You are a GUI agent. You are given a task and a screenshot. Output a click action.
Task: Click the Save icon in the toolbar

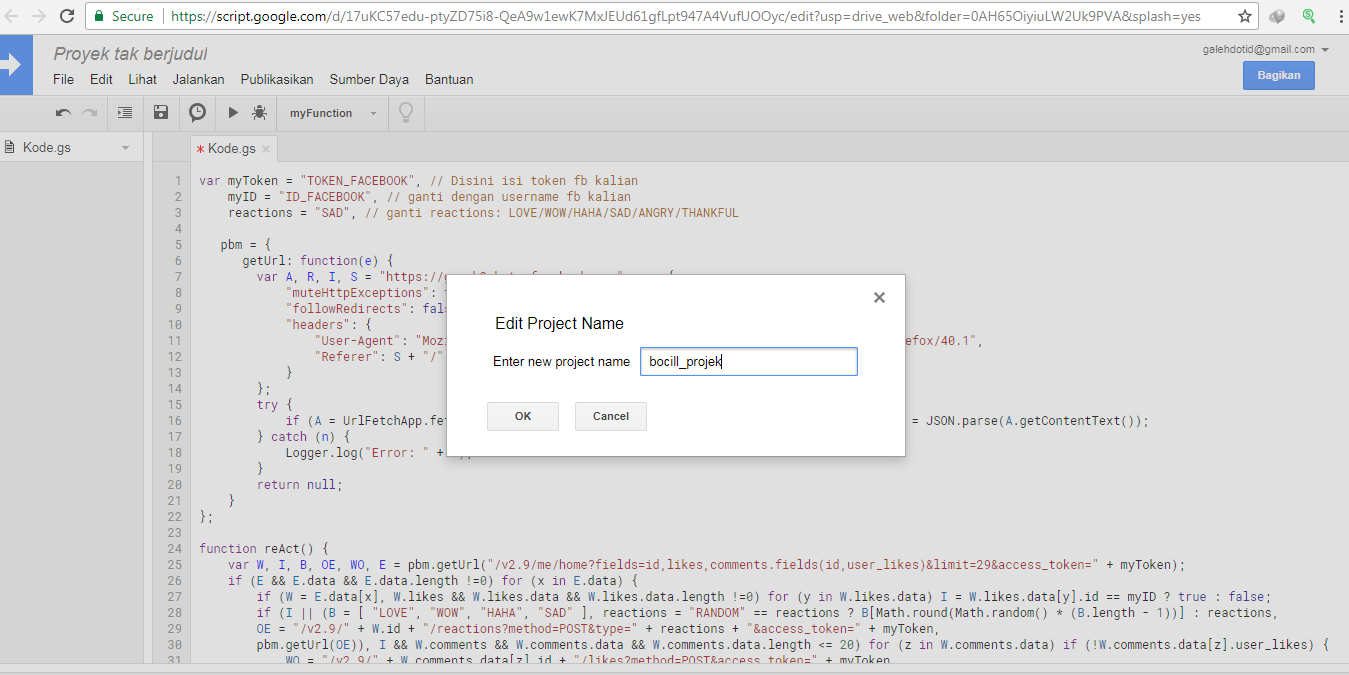[160, 112]
